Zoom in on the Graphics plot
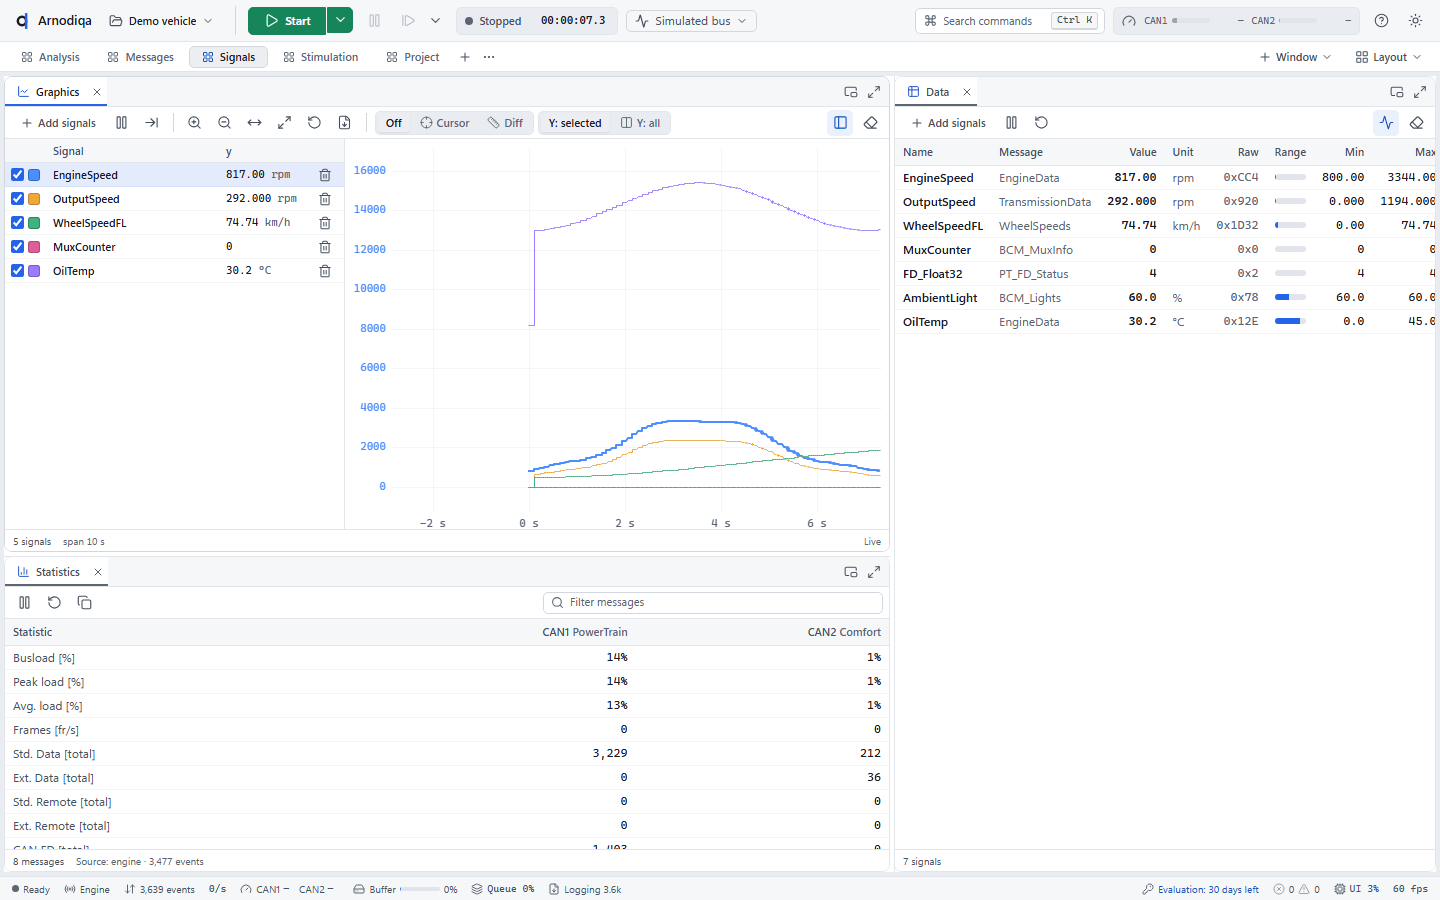 click(195, 123)
